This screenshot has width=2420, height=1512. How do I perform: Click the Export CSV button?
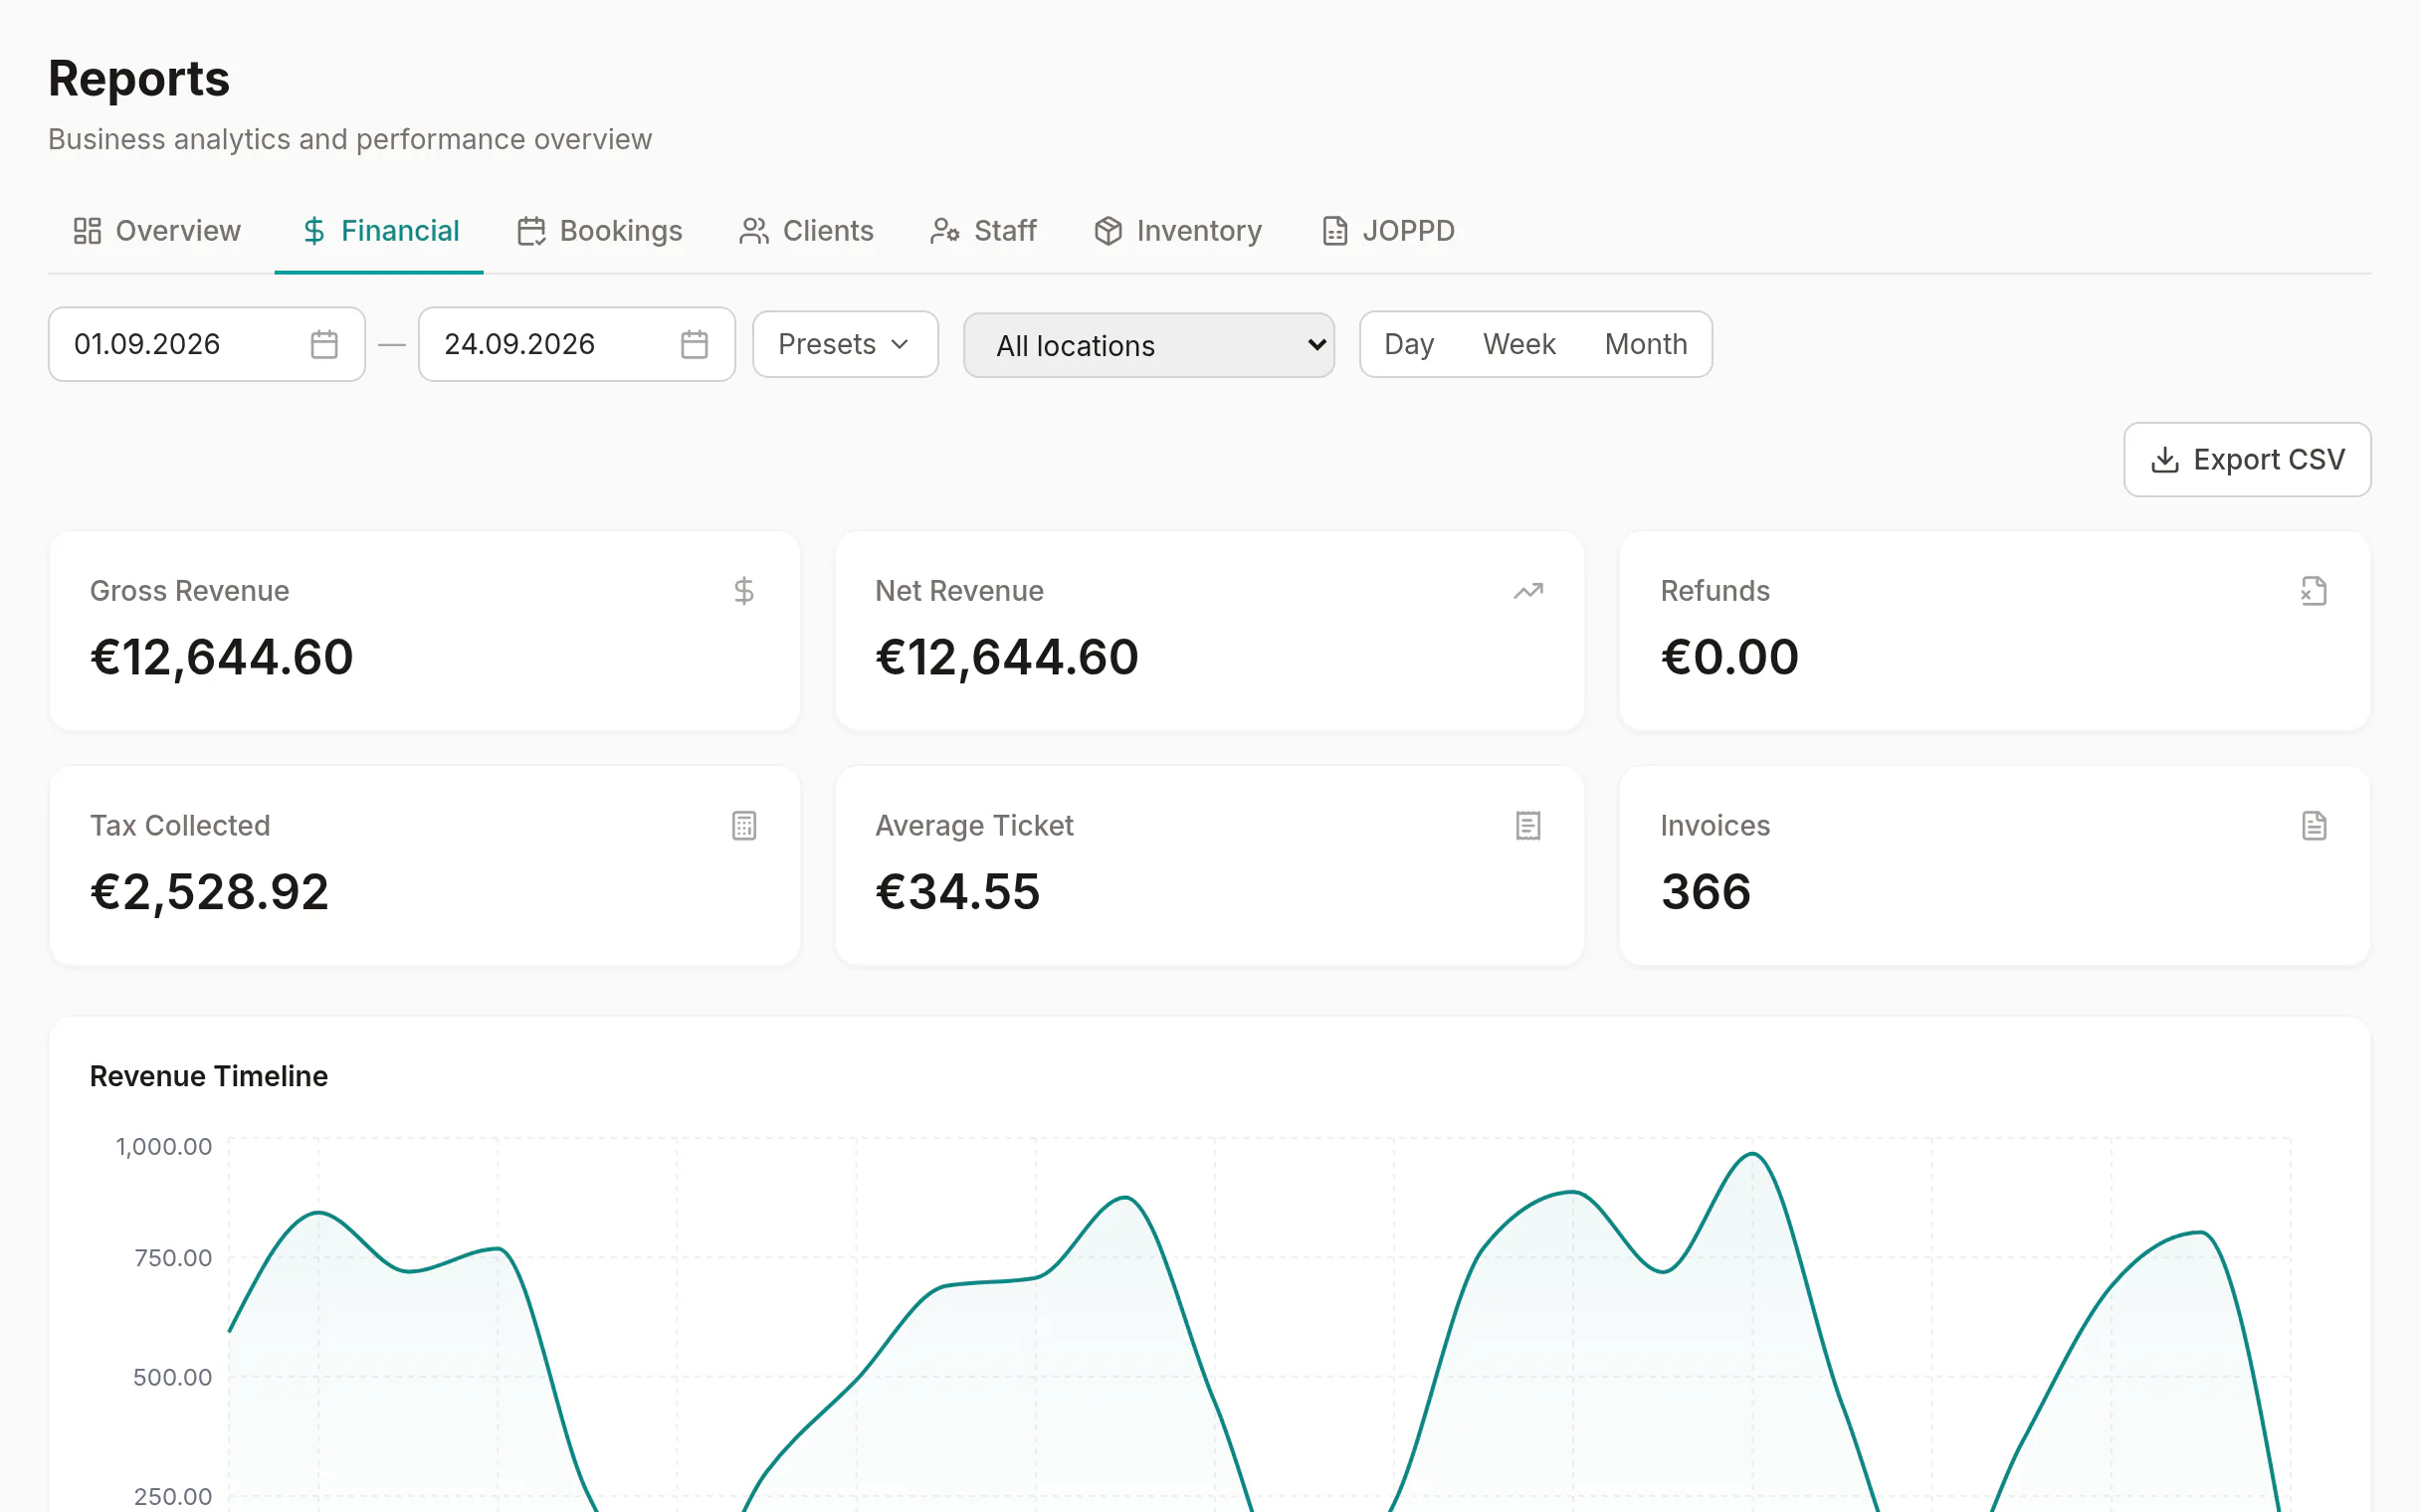[x=2247, y=460]
